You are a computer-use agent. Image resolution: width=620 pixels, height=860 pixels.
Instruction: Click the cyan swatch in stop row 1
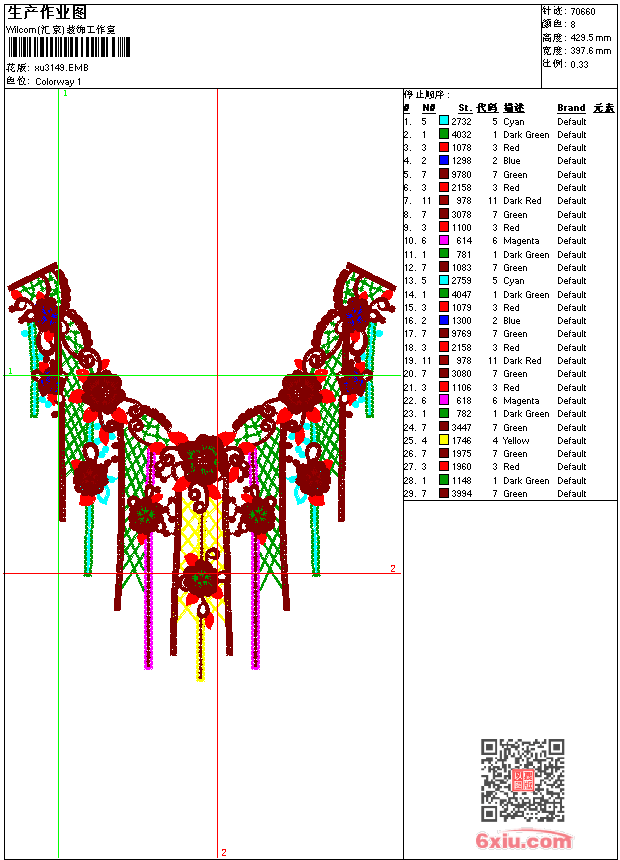pos(444,121)
